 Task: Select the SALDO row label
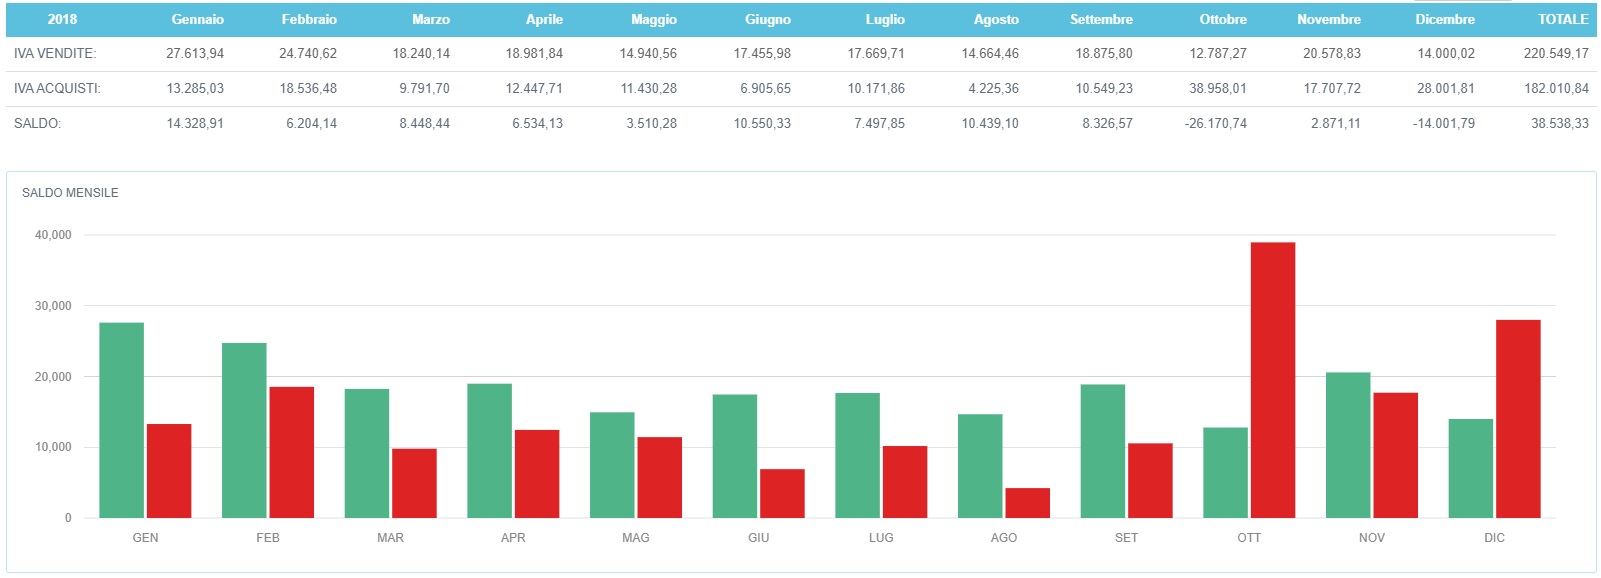[x=37, y=123]
